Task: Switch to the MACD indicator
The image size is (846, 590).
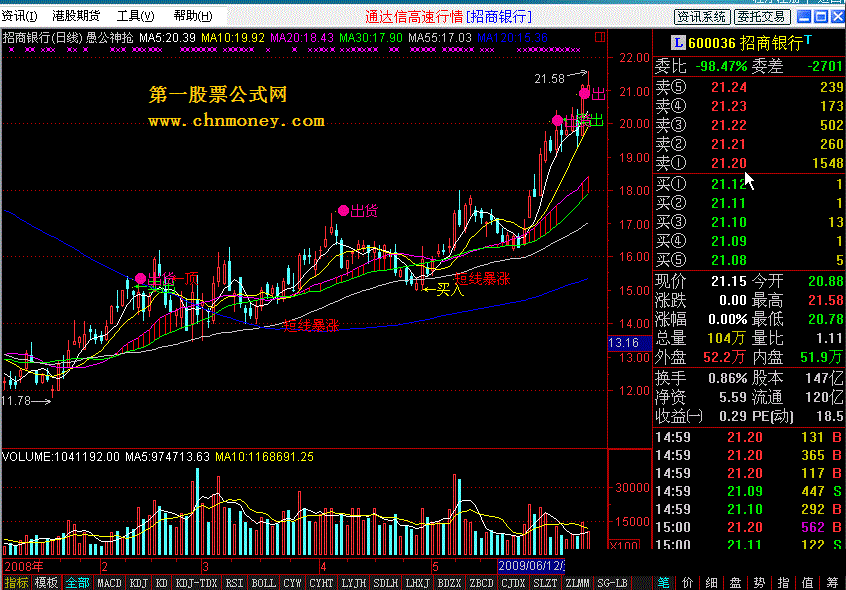Action: 110,583
